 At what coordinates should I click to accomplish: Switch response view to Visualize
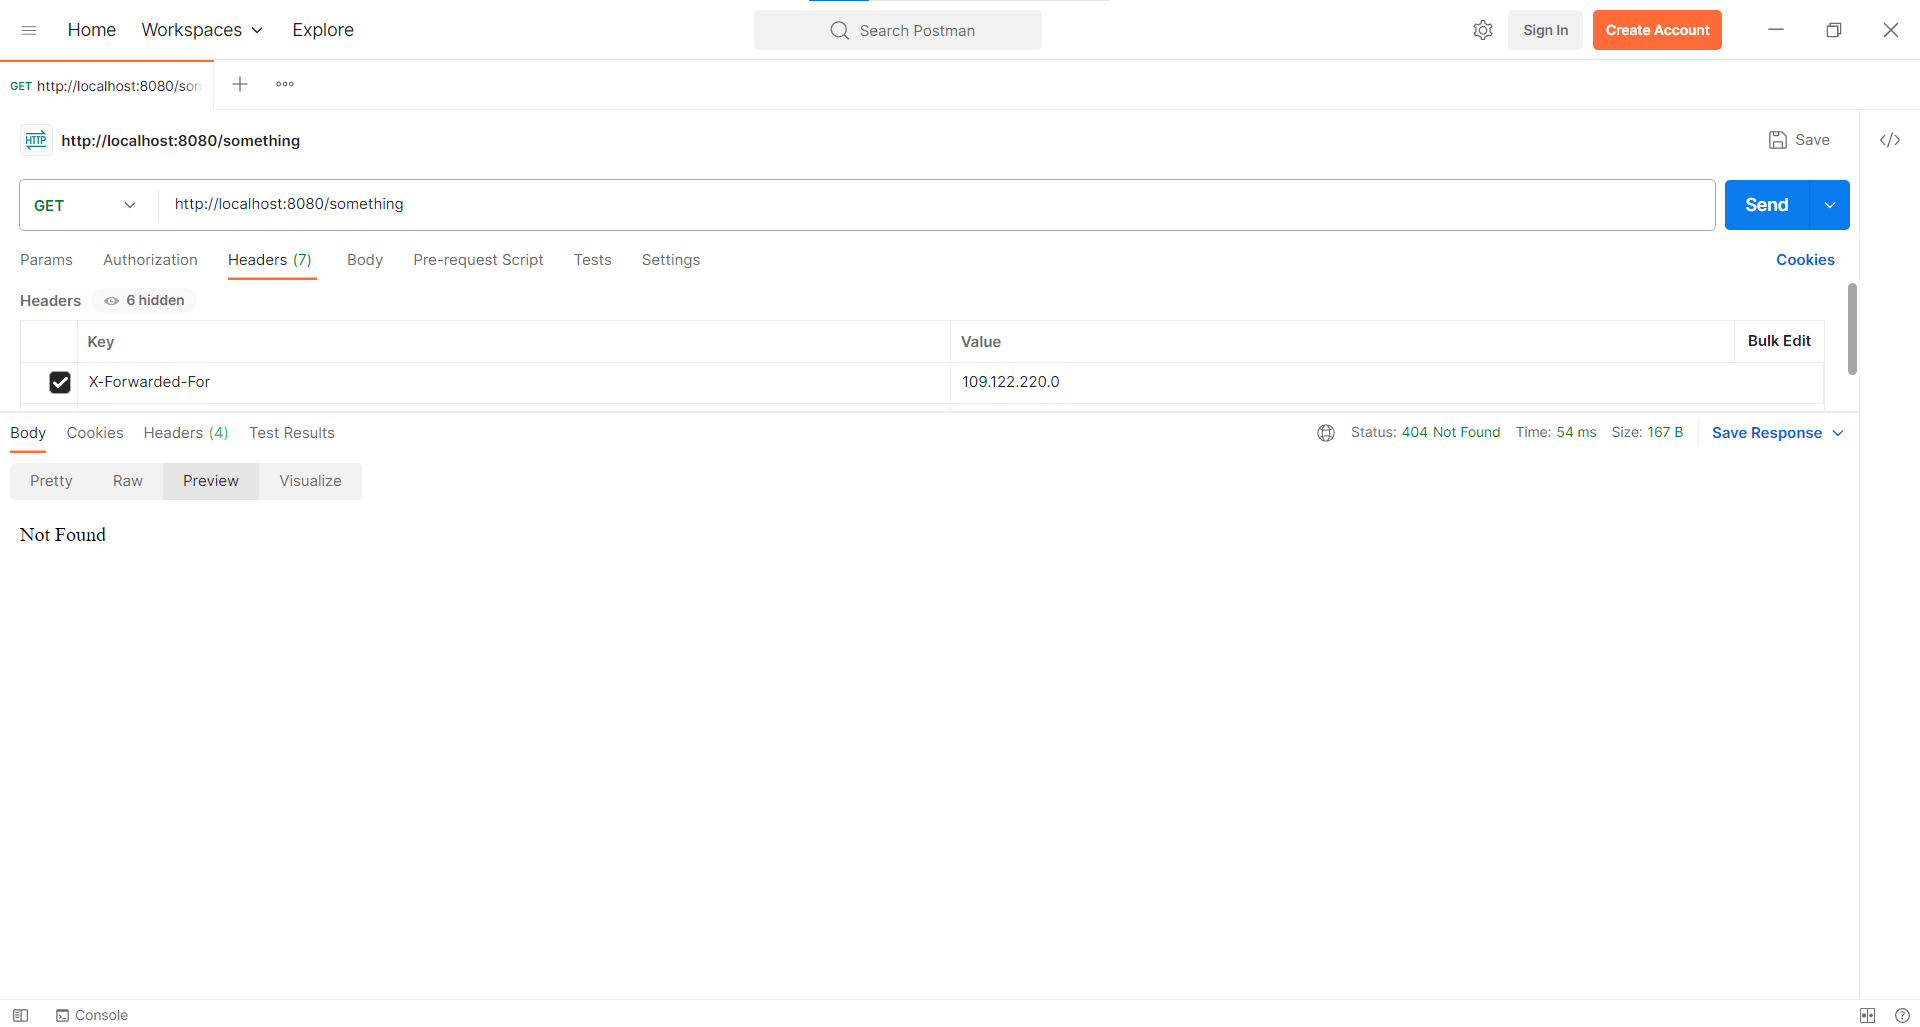pos(310,481)
